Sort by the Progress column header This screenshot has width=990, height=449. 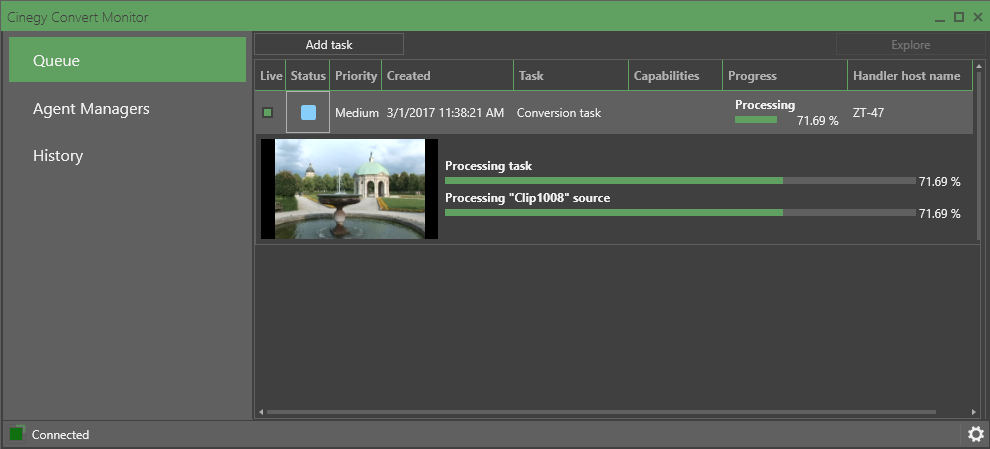pos(785,76)
